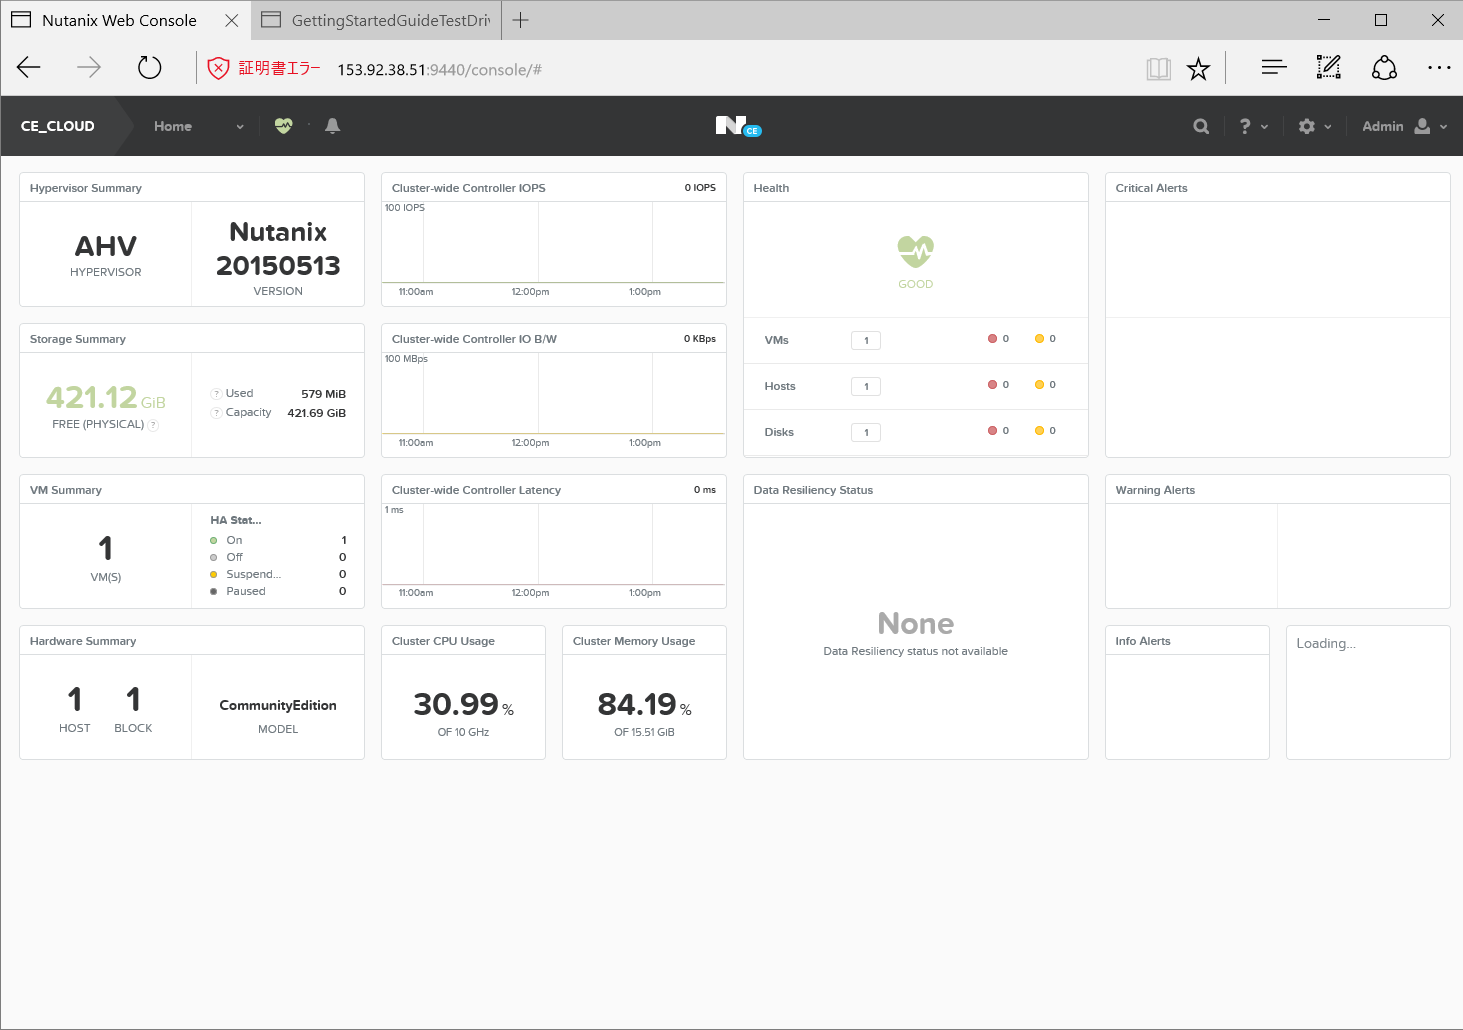The width and height of the screenshot is (1463, 1030).
Task: Expand the Home view dropdown
Action: (x=240, y=127)
